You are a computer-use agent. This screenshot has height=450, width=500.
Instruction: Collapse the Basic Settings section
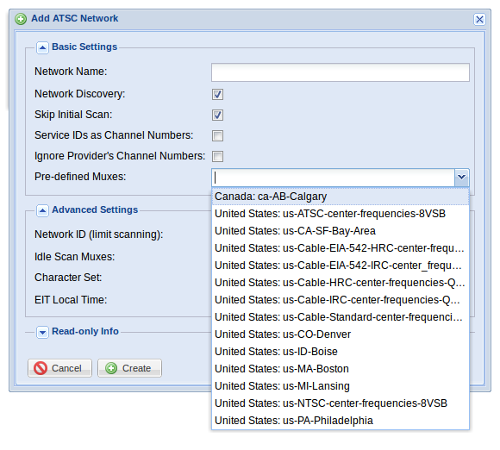(x=42, y=48)
